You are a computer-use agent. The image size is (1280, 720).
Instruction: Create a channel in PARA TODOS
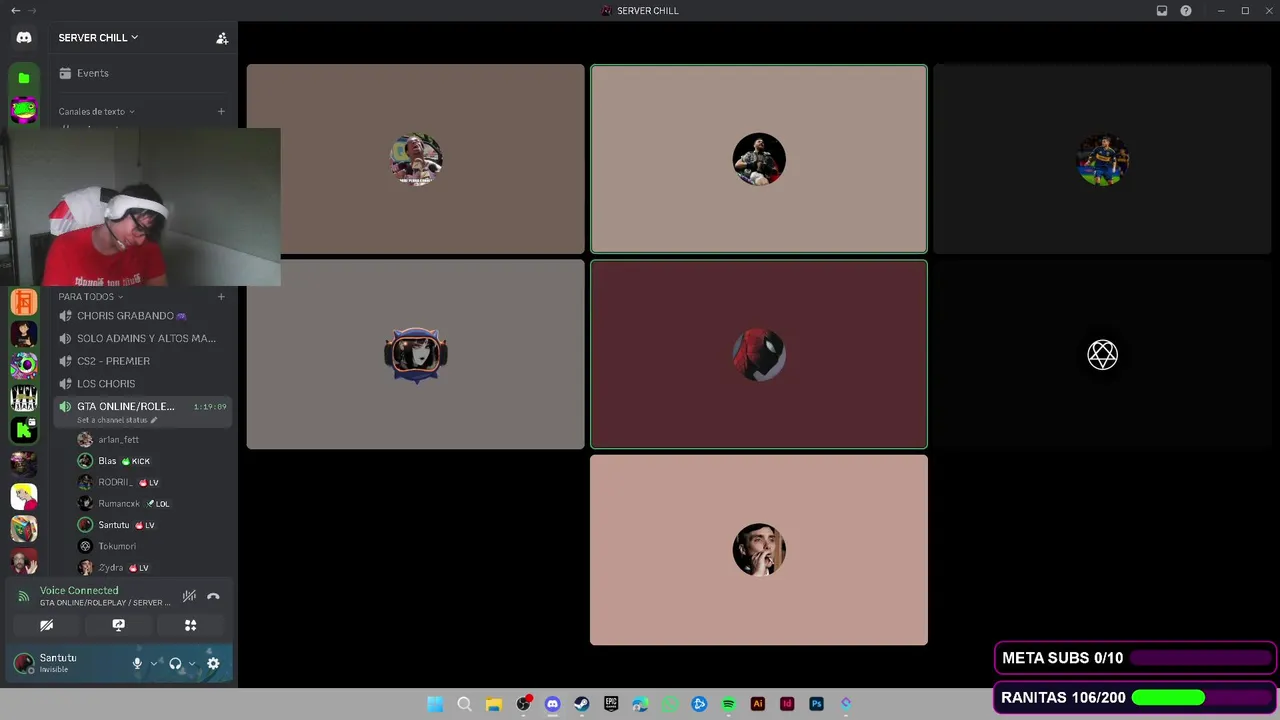pos(221,297)
